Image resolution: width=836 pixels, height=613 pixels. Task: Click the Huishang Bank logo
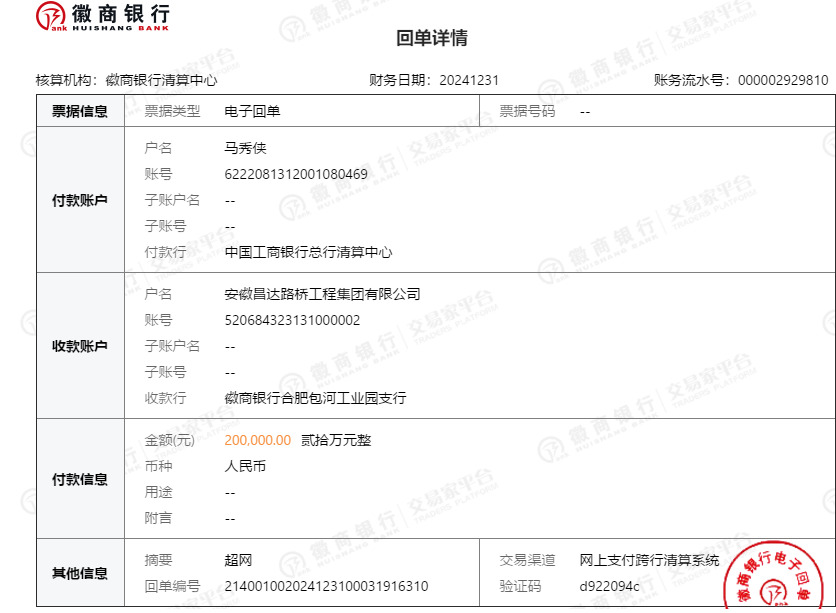click(x=102, y=17)
